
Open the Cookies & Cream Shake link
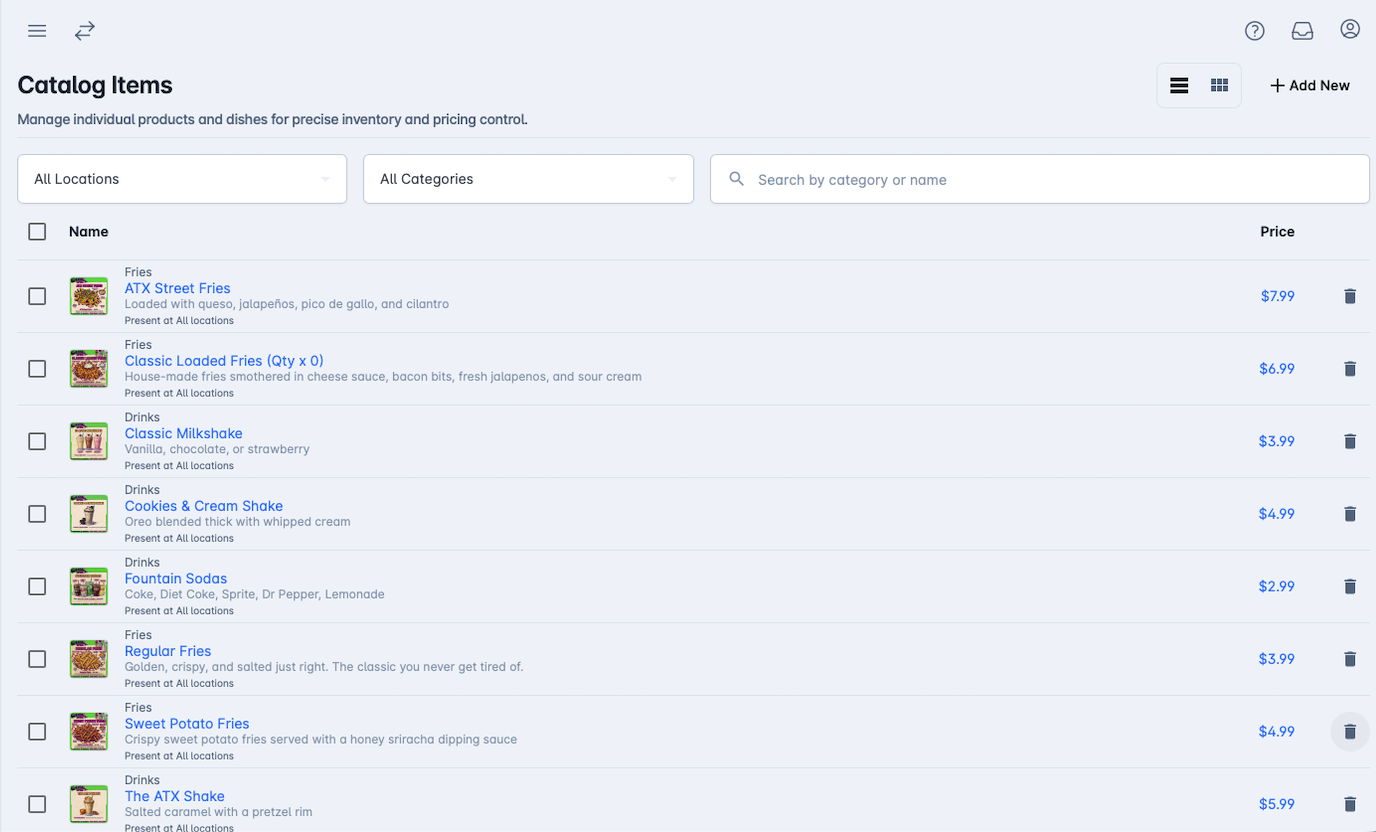coord(204,506)
